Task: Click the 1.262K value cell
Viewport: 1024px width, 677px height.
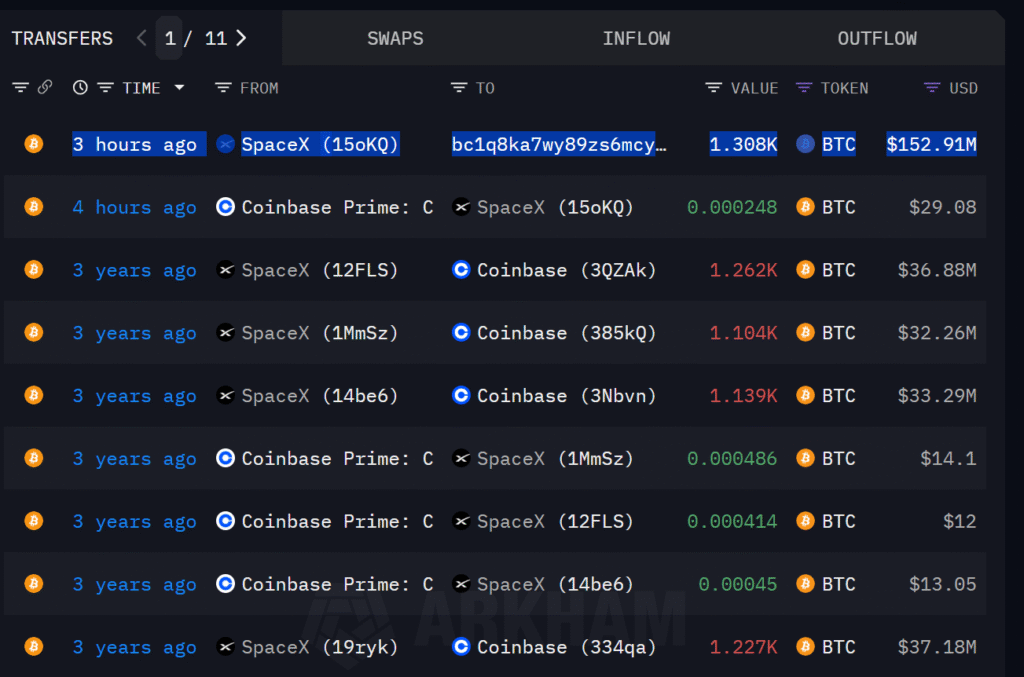Action: 743,270
